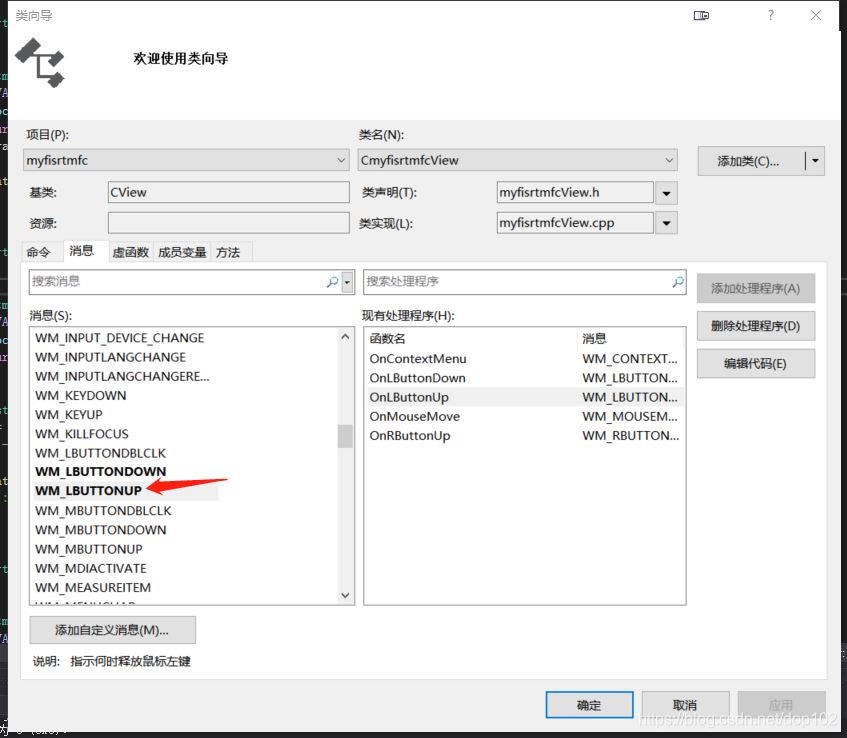Select the OnContextMenu handler row

525,359
